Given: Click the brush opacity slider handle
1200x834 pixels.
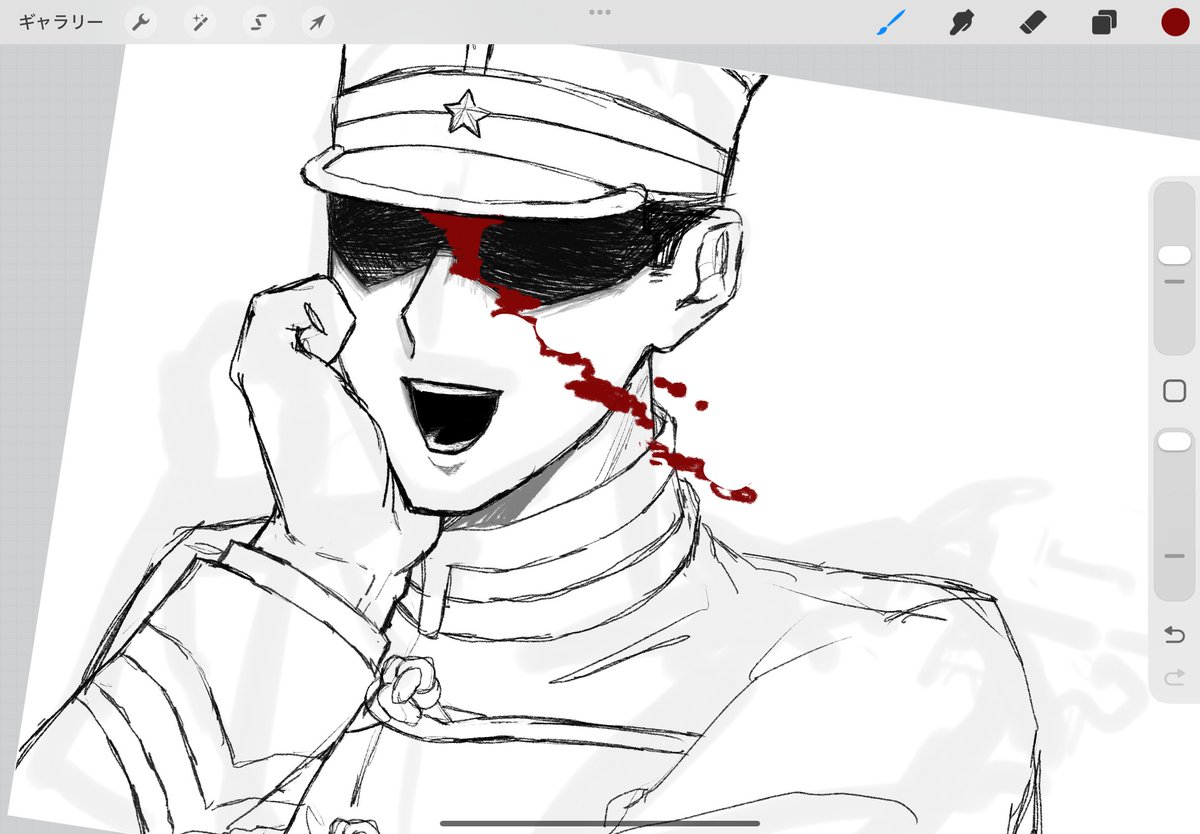Looking at the screenshot, I should 1174,441.
